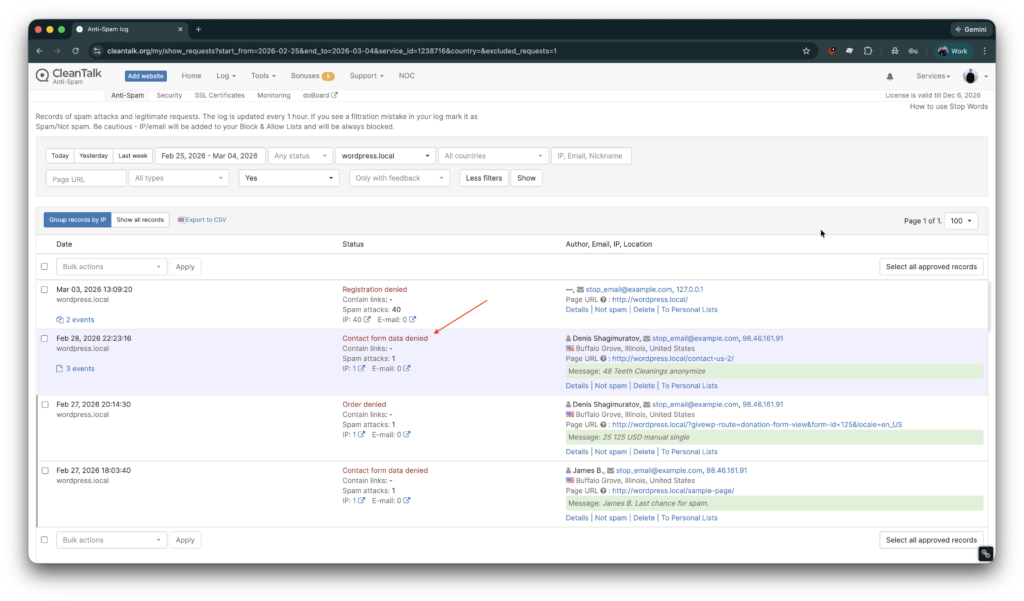The height and width of the screenshot is (601, 1024).
Task: Click the calendar icon next to 3 events
Action: (60, 368)
